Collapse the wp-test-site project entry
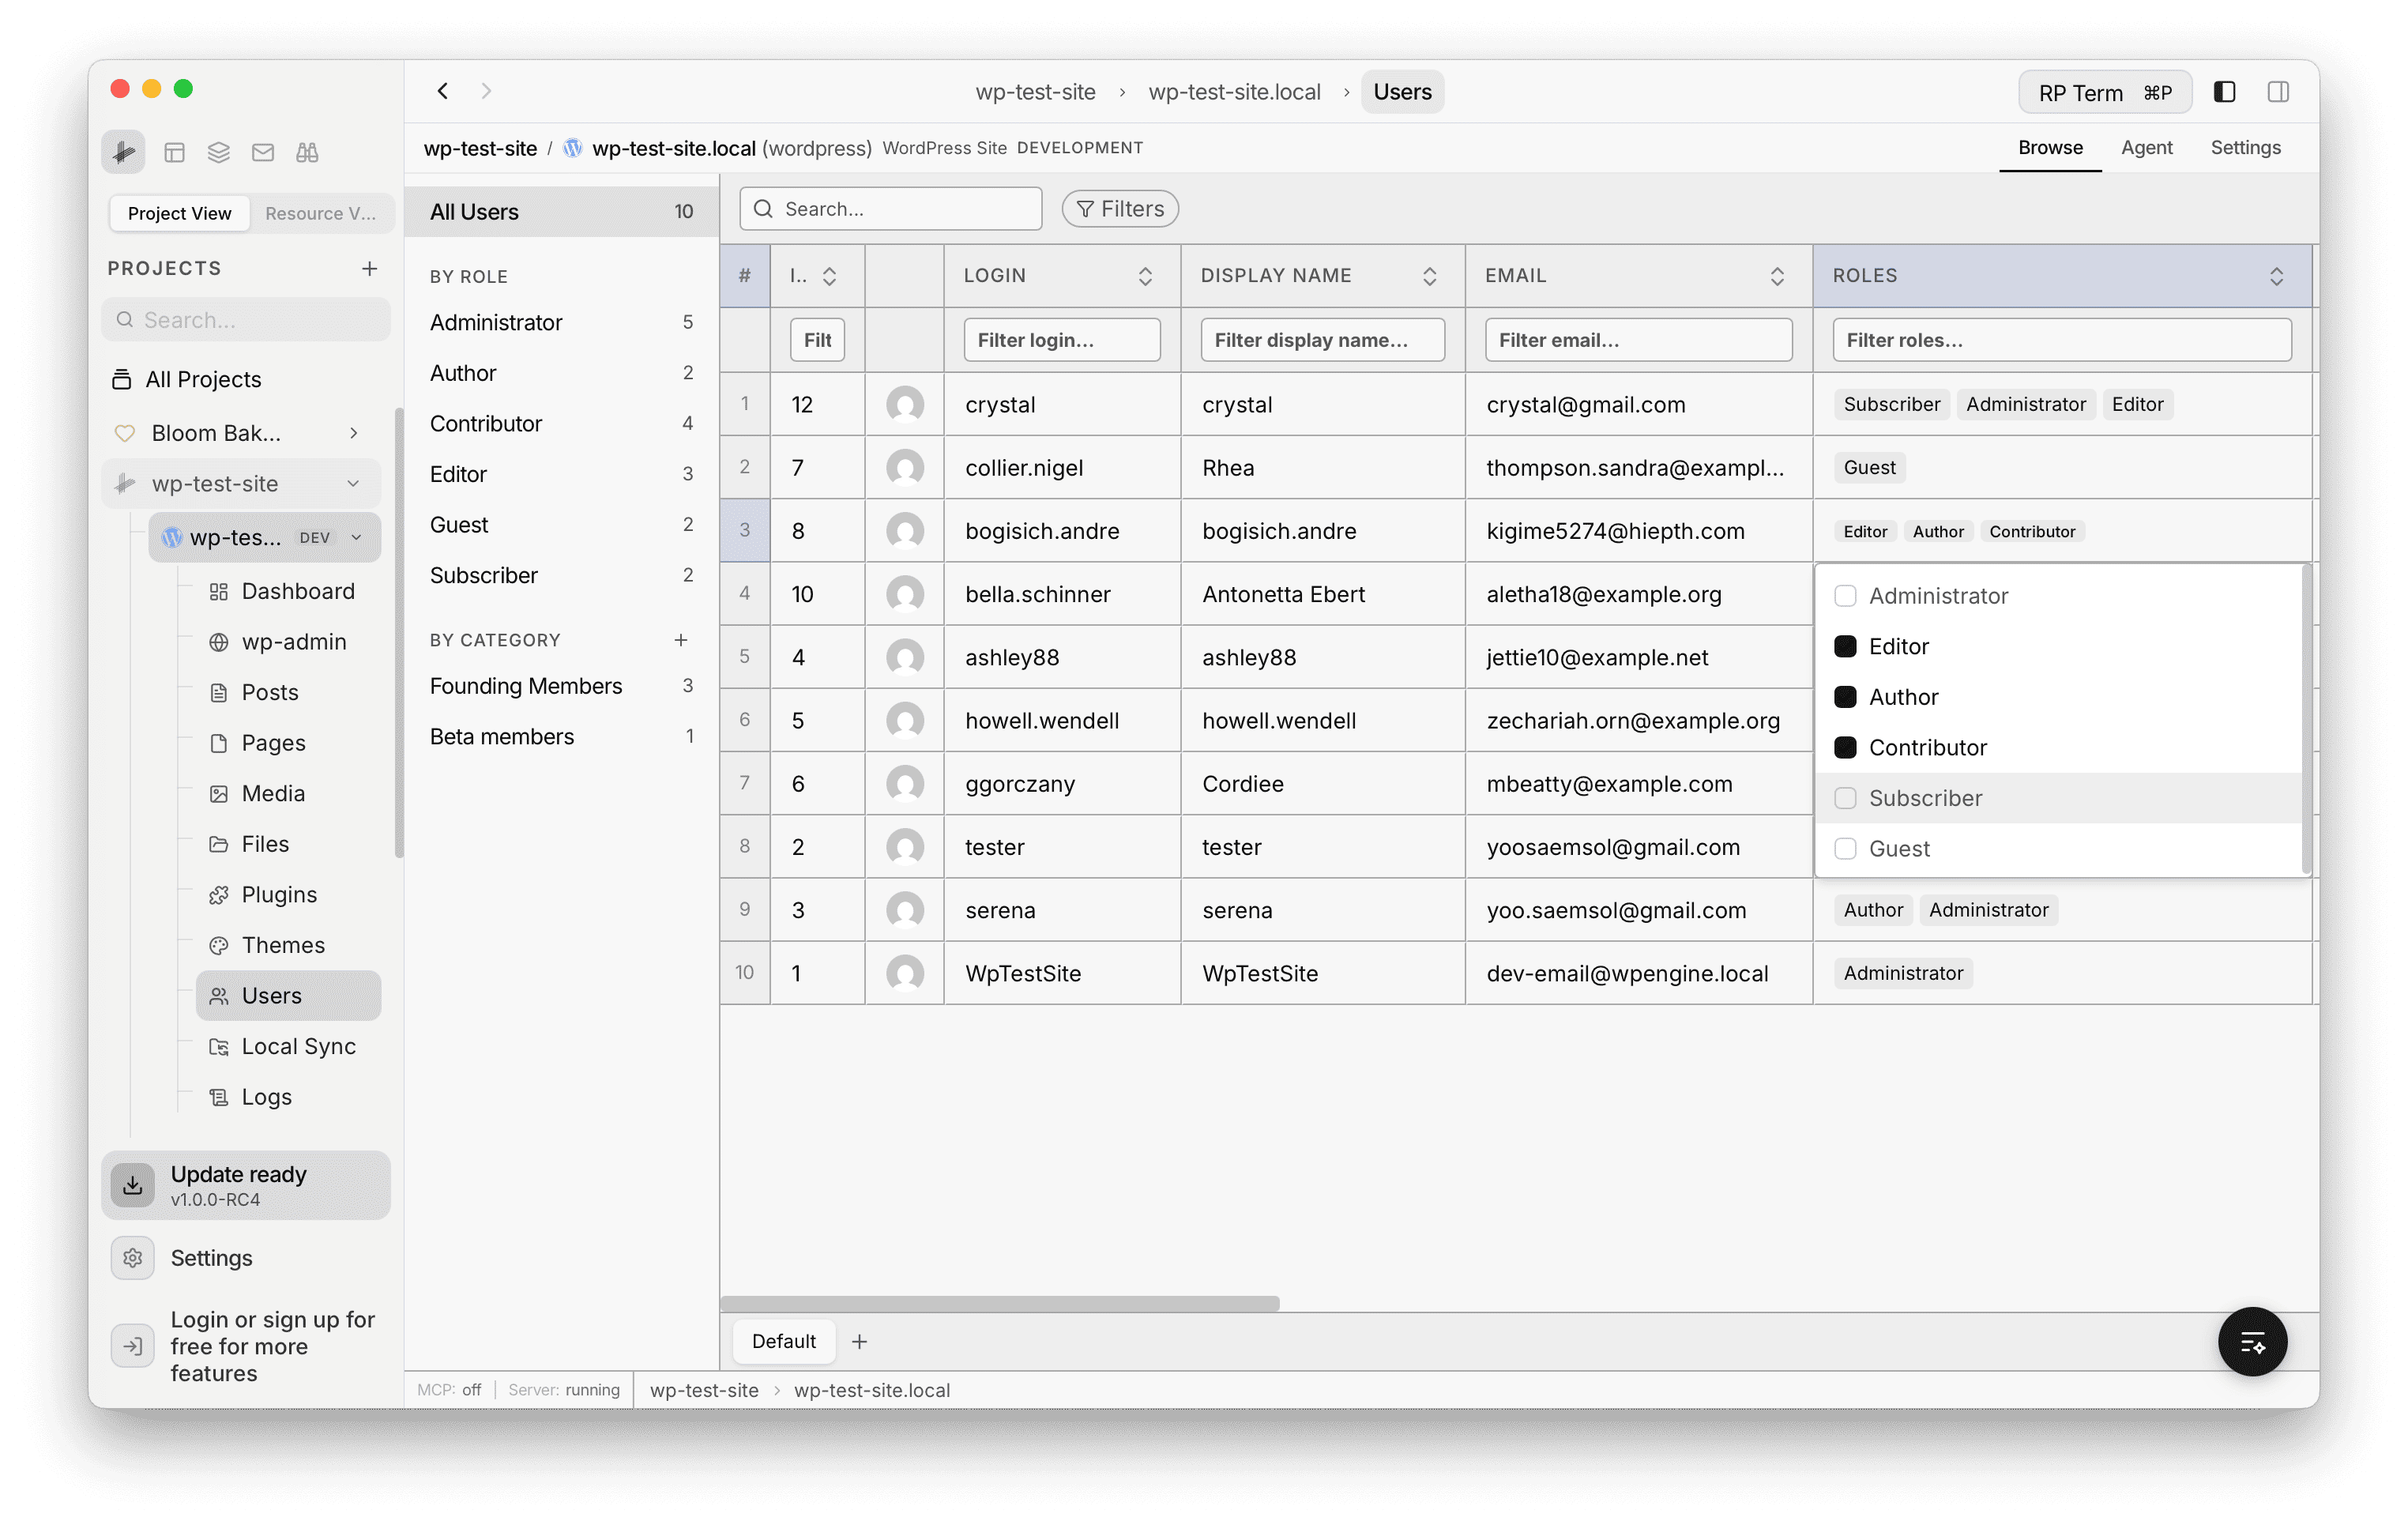2408x1525 pixels. click(x=355, y=483)
